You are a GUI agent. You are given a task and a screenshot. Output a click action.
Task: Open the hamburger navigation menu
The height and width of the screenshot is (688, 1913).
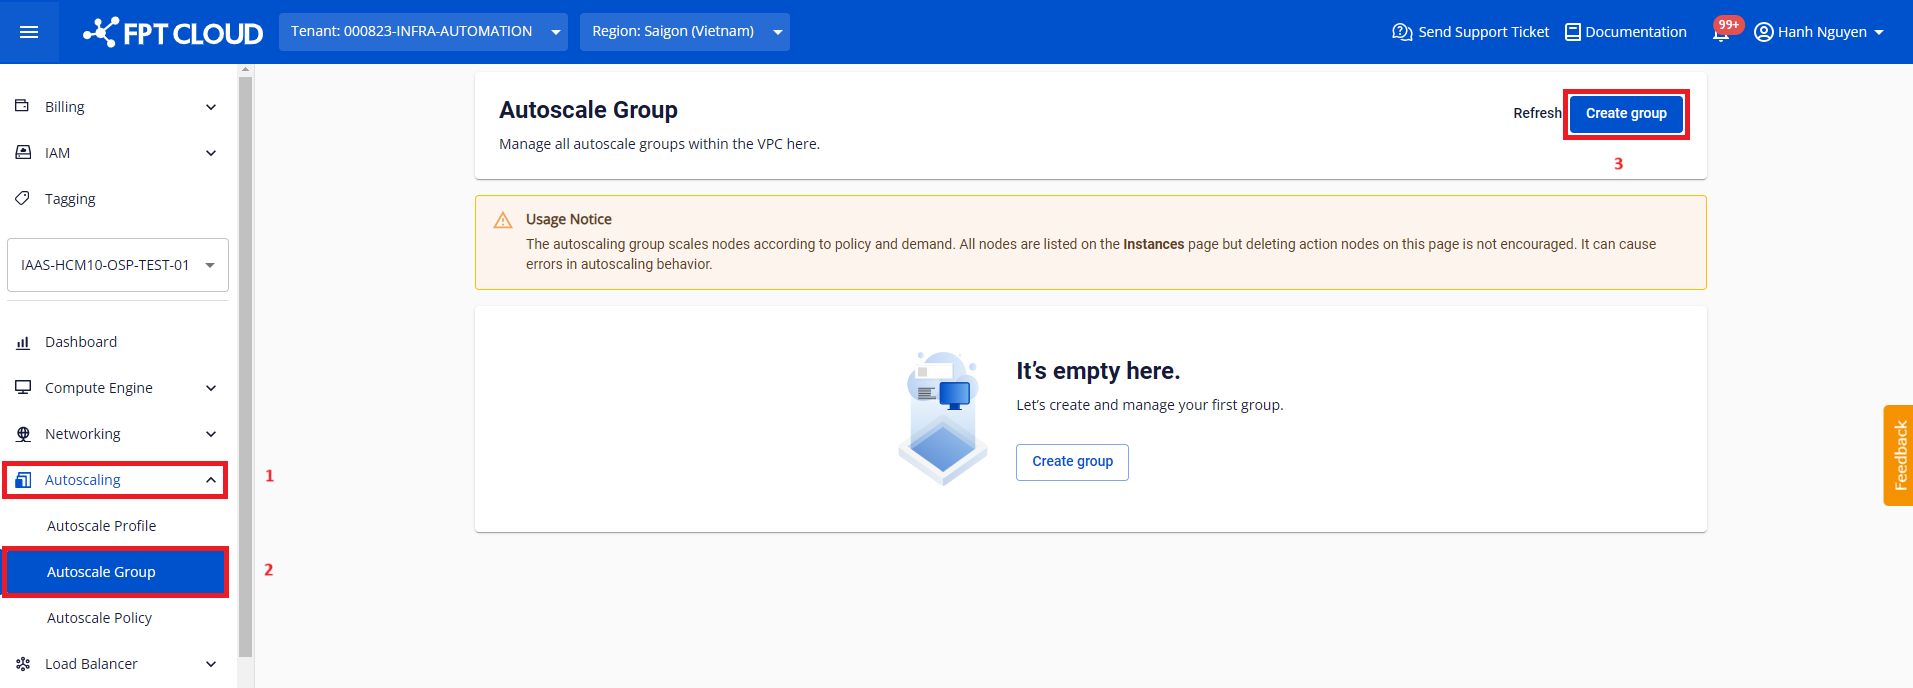(x=29, y=32)
